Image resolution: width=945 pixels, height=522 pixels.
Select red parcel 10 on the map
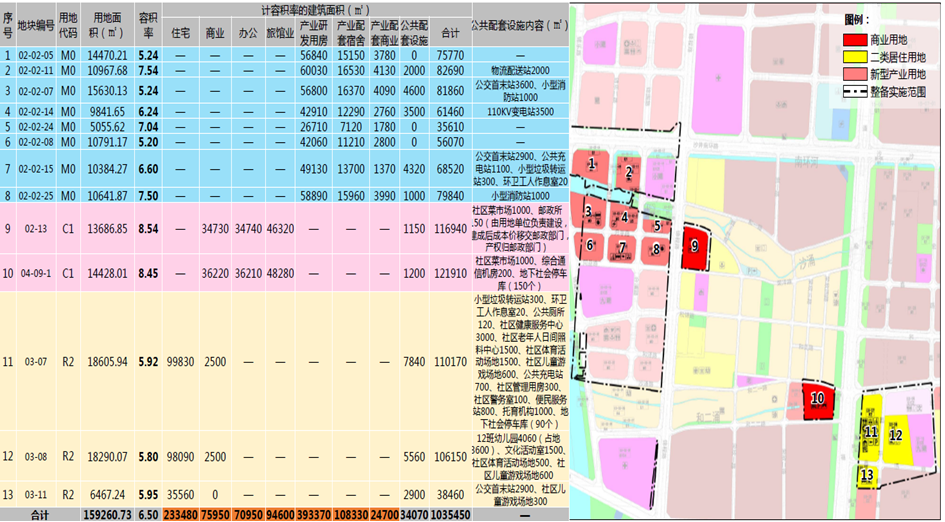click(x=818, y=400)
